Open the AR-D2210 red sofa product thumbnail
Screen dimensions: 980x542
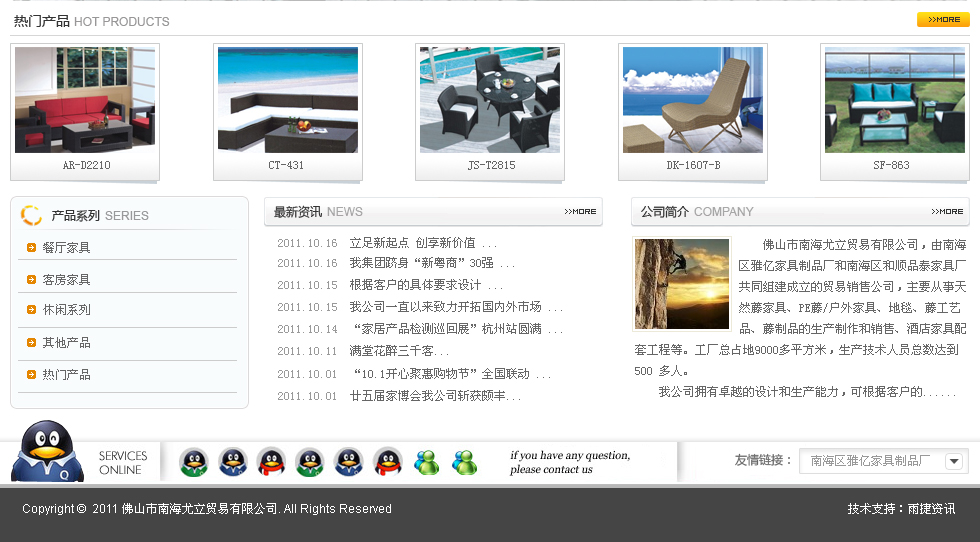click(x=85, y=100)
